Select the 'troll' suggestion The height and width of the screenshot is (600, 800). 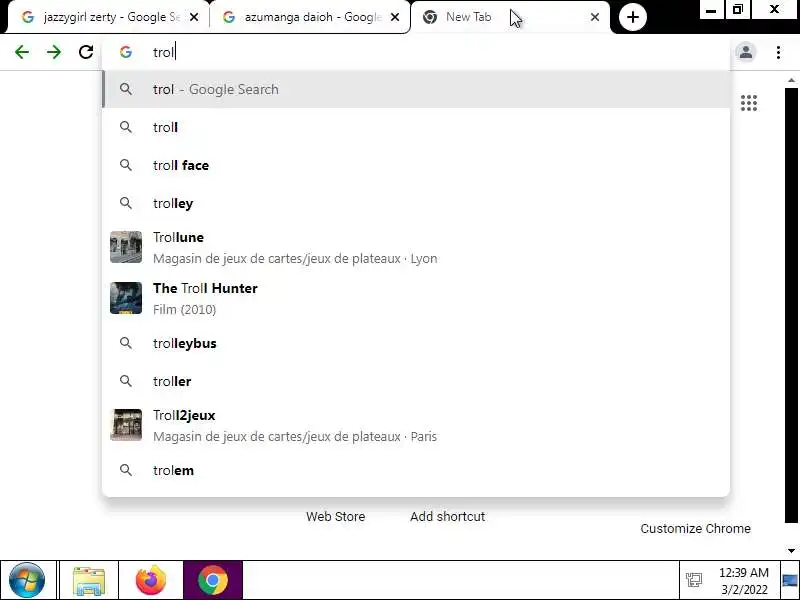[x=416, y=127]
